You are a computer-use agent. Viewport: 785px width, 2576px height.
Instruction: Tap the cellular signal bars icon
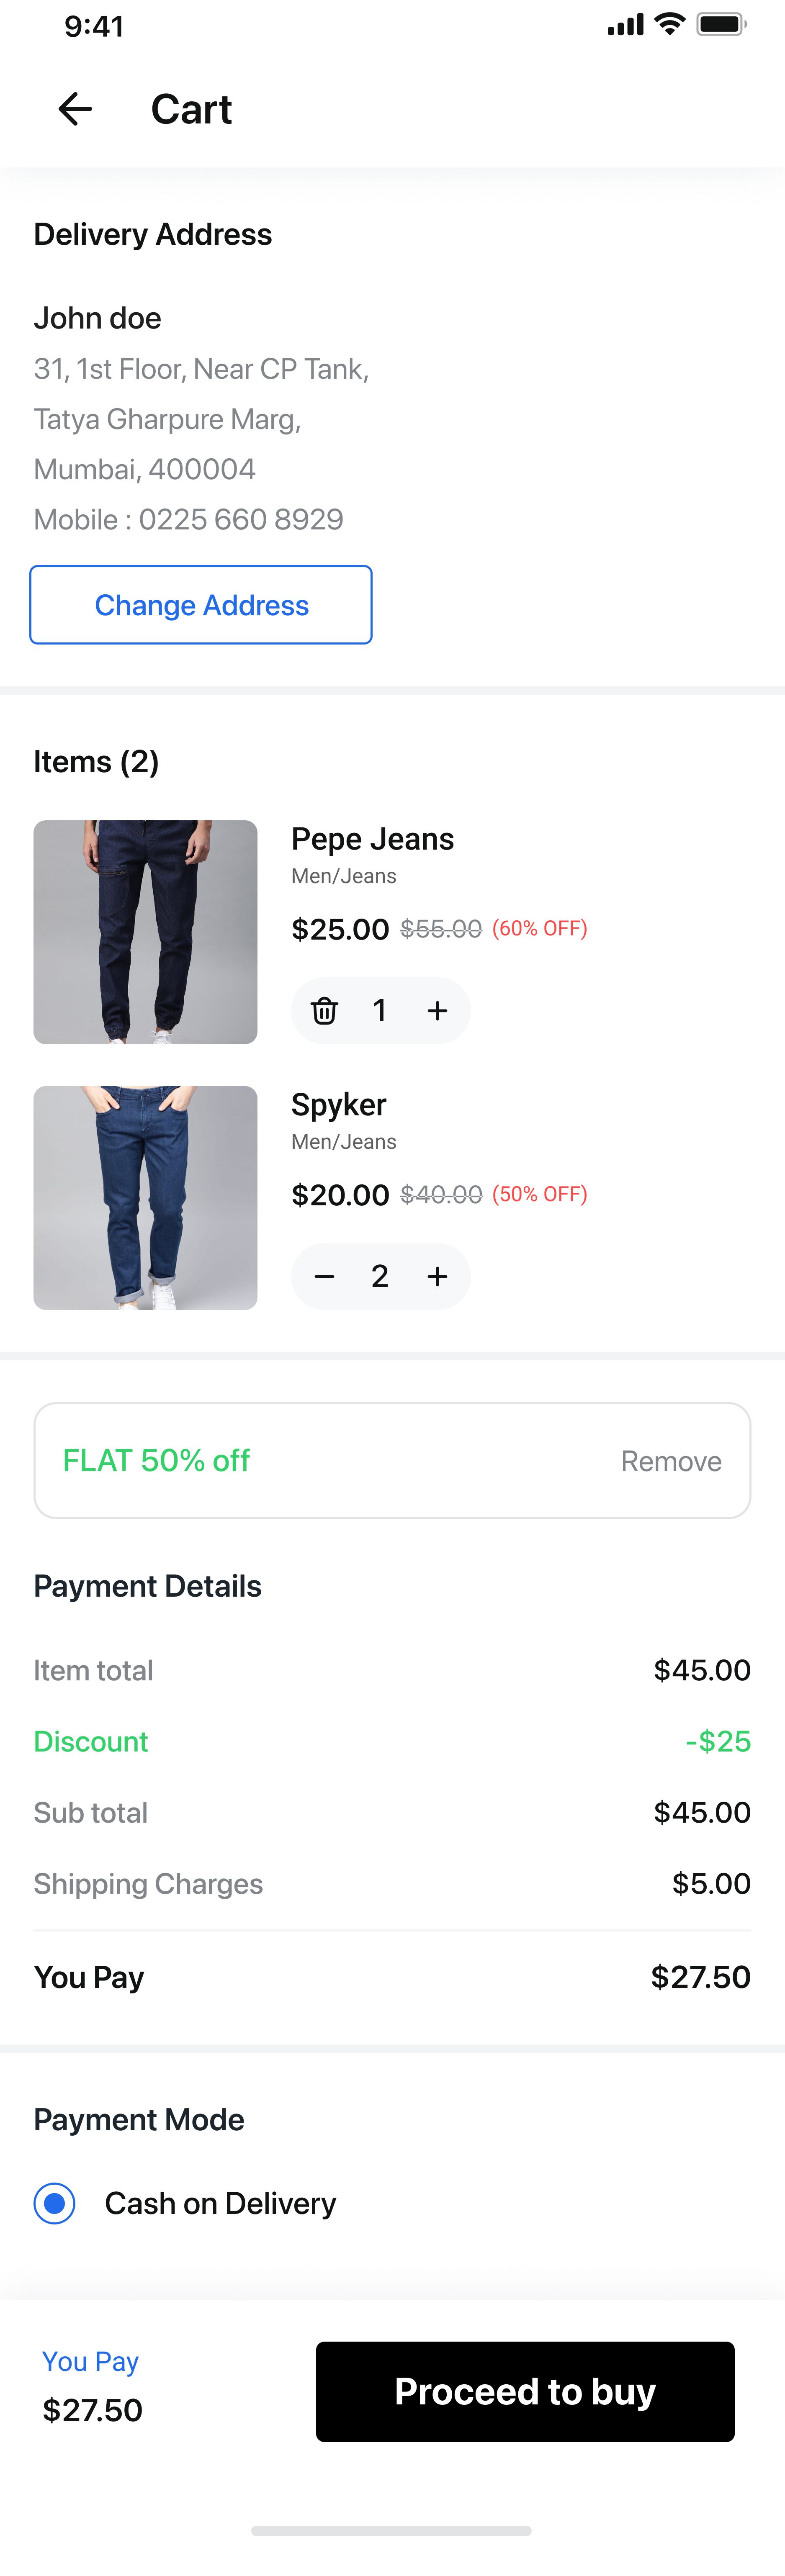point(625,26)
